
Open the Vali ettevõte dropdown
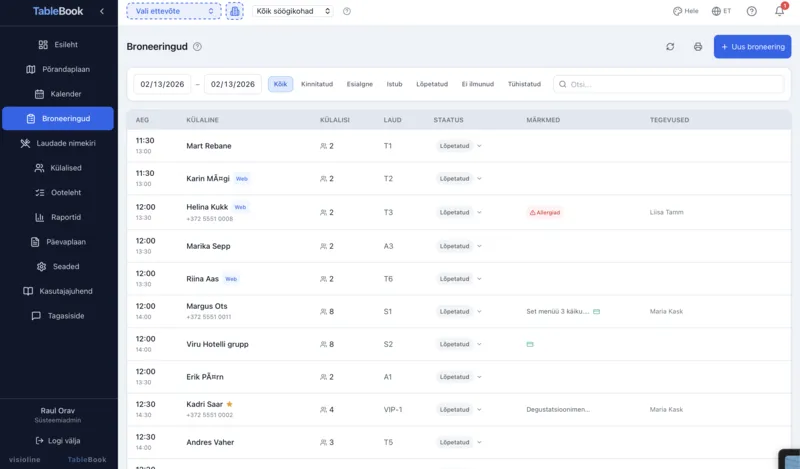173,11
